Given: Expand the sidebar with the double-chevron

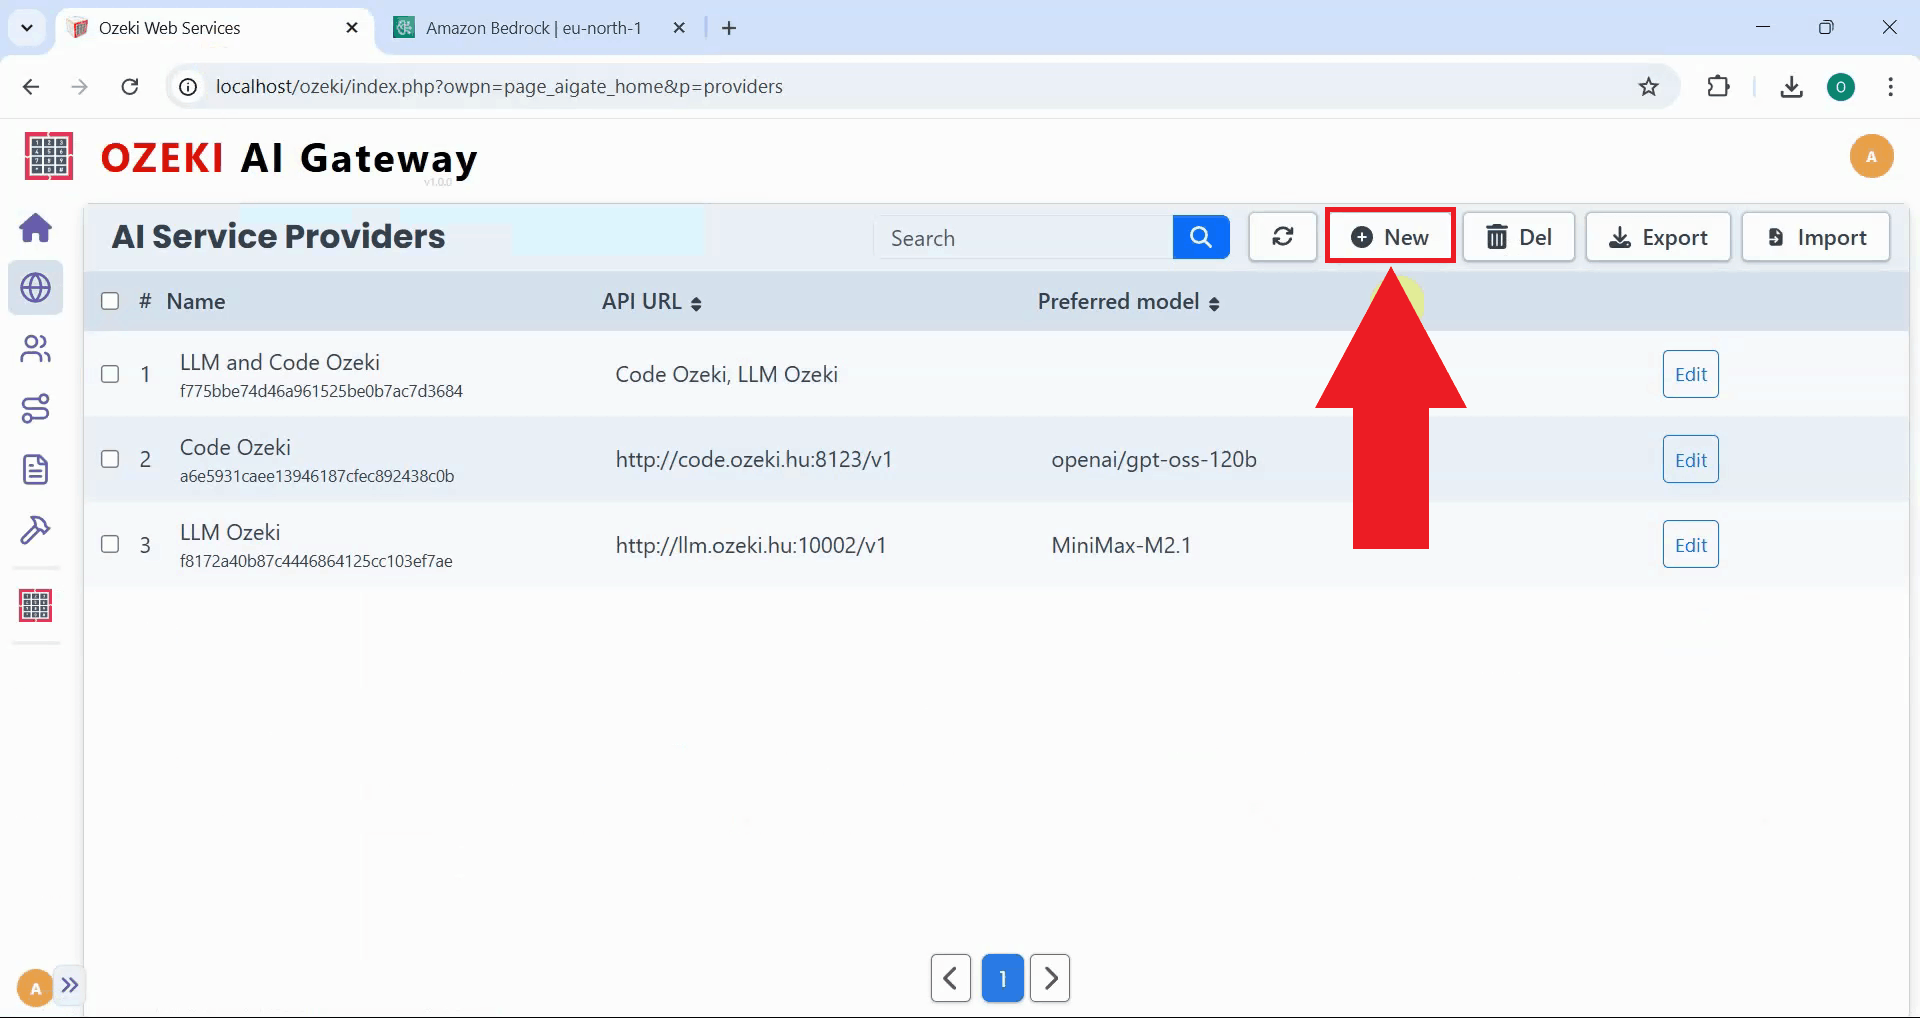Looking at the screenshot, I should pyautogui.click(x=70, y=985).
